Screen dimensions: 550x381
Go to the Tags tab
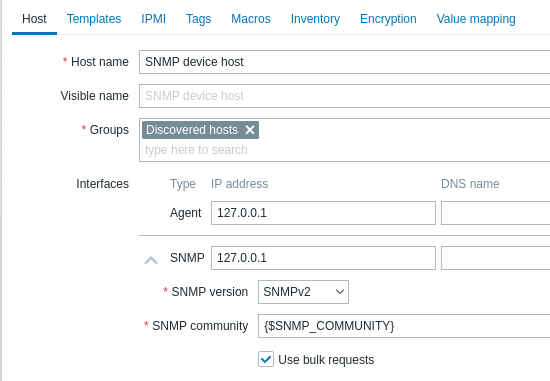199,19
